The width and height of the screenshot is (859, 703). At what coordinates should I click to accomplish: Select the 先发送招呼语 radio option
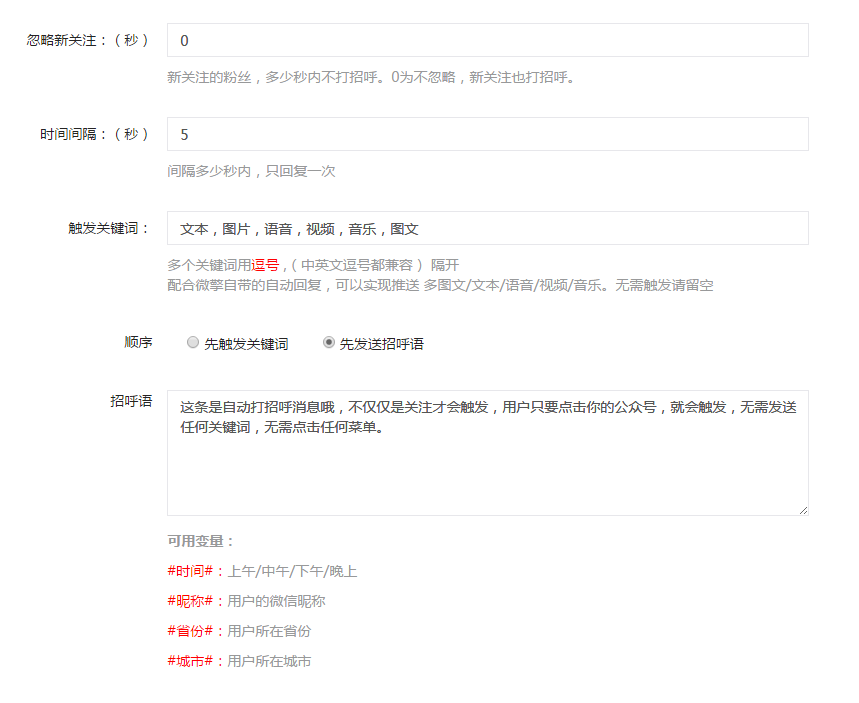tap(329, 343)
